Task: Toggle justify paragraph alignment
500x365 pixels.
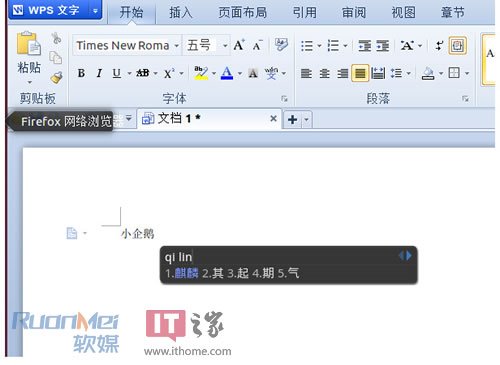Action: (x=360, y=73)
